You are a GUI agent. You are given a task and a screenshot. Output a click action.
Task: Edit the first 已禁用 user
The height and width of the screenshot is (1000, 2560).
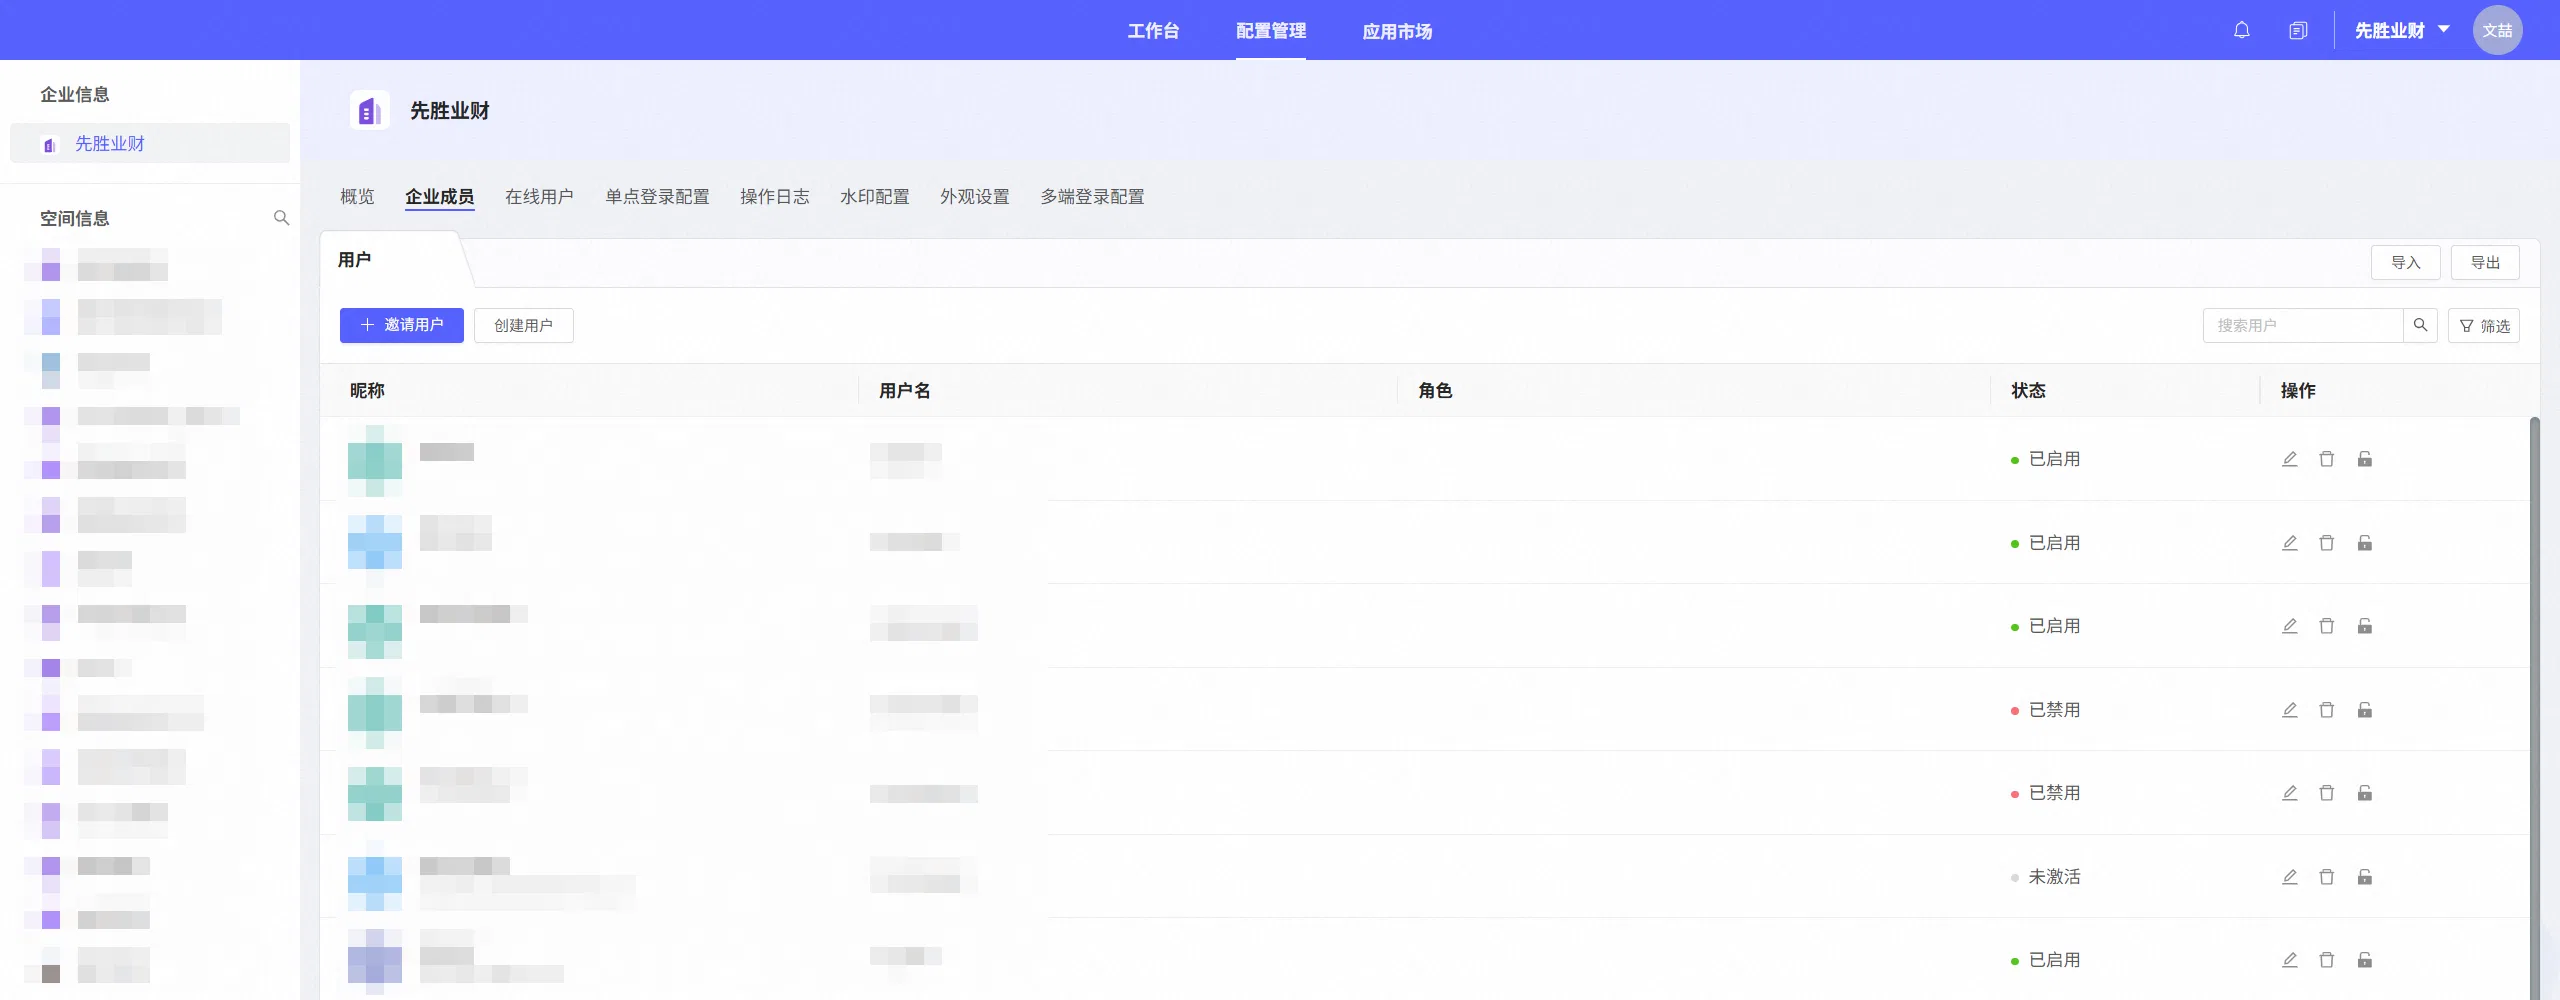coord(2289,710)
